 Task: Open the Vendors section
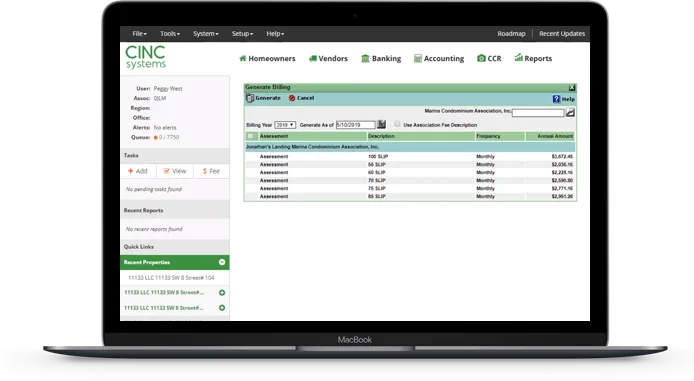coord(328,58)
